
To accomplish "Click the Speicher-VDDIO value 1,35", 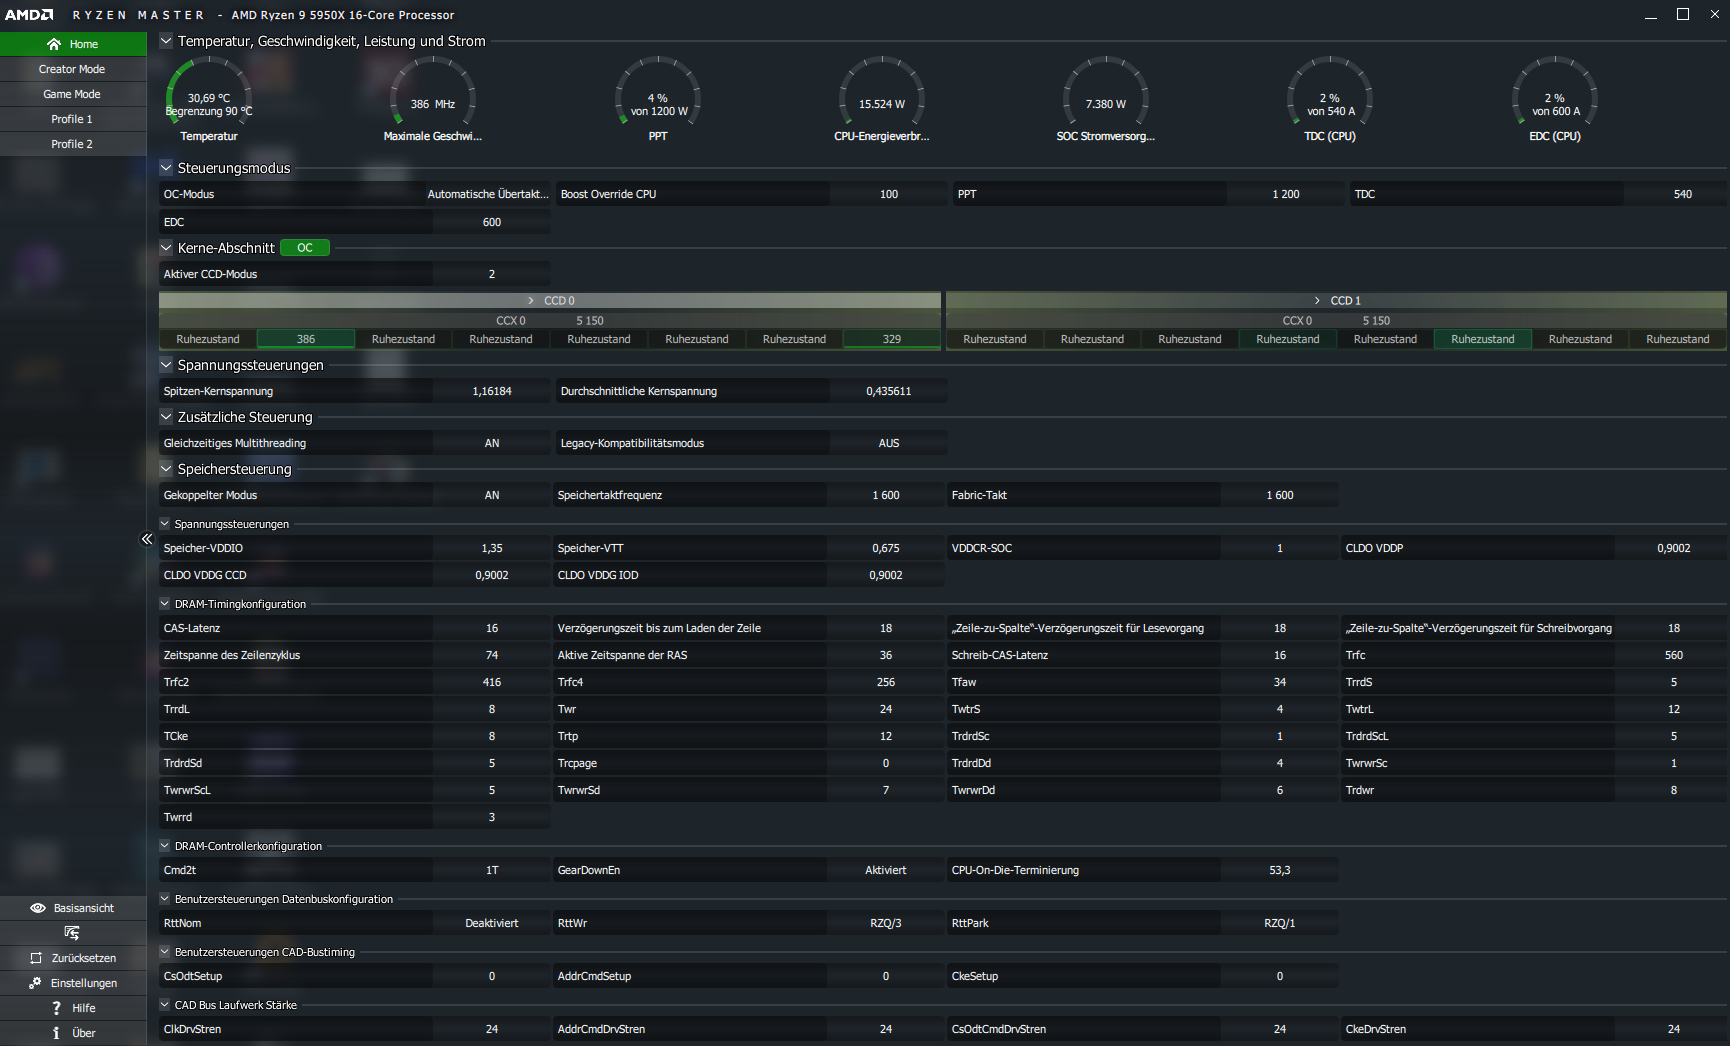I will (492, 548).
